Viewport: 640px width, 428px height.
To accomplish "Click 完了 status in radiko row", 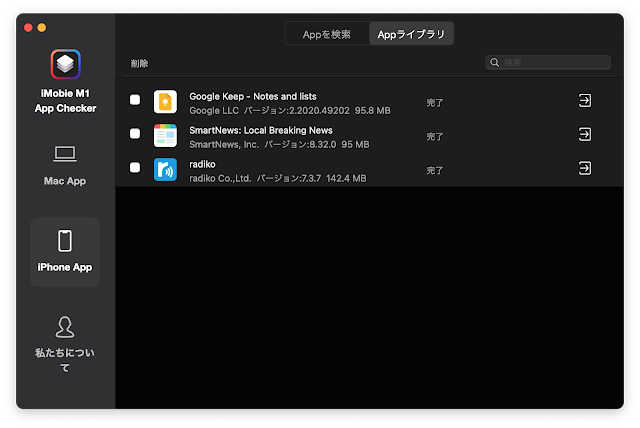I will [x=435, y=171].
